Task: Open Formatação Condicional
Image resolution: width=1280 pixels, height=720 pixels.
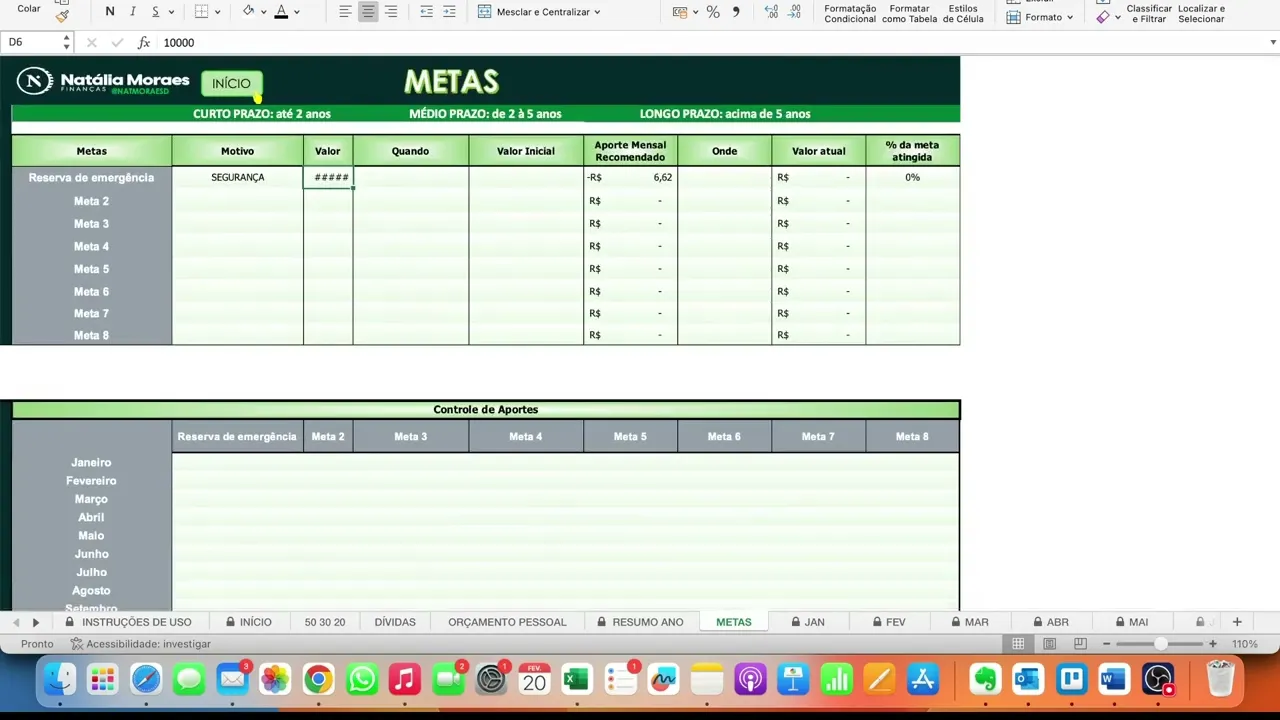Action: click(850, 13)
